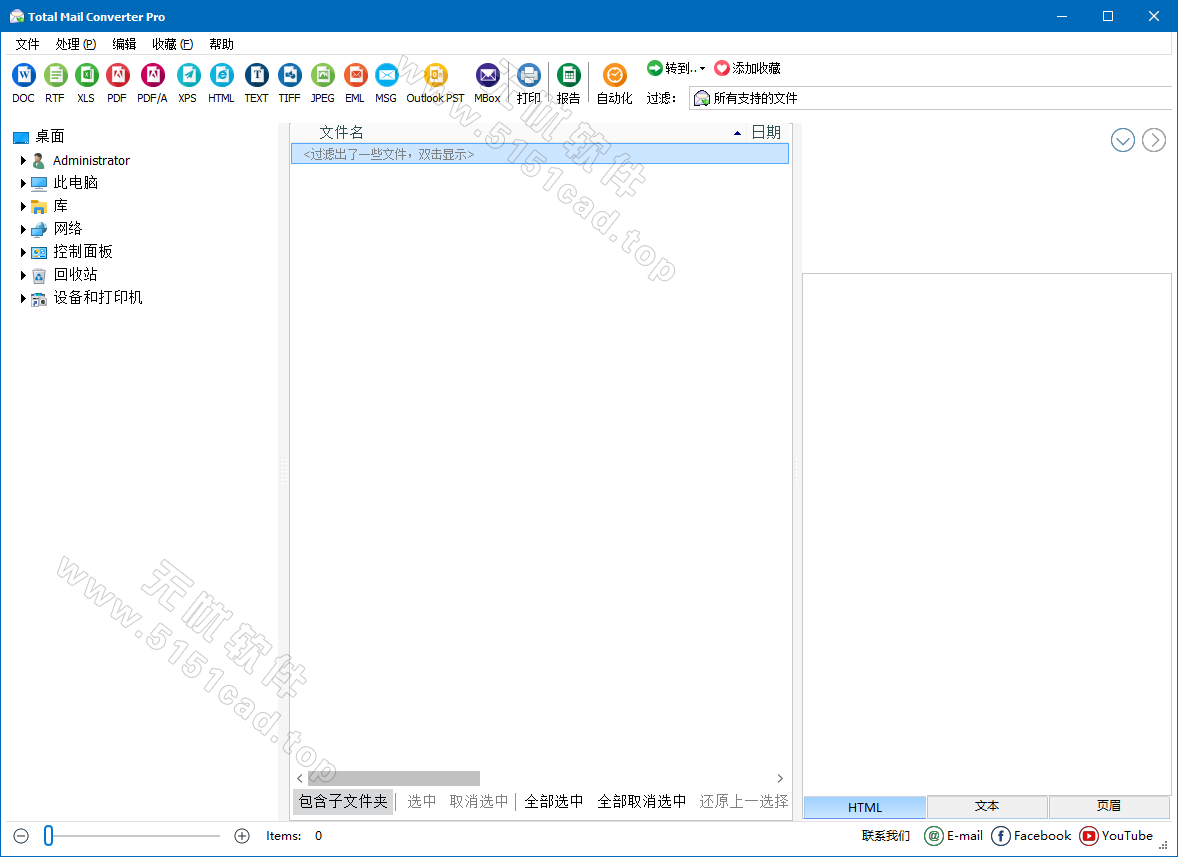The height and width of the screenshot is (857, 1178).
Task: Toggle 包含子文件夹 option
Action: 342,801
